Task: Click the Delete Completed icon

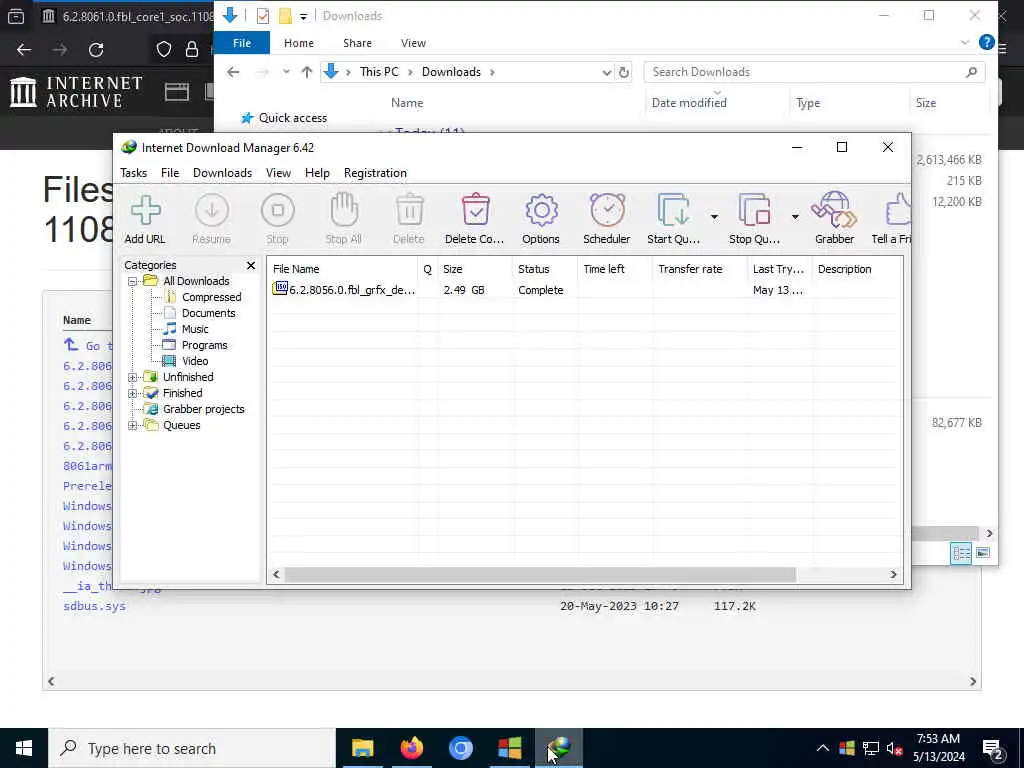Action: point(475,219)
